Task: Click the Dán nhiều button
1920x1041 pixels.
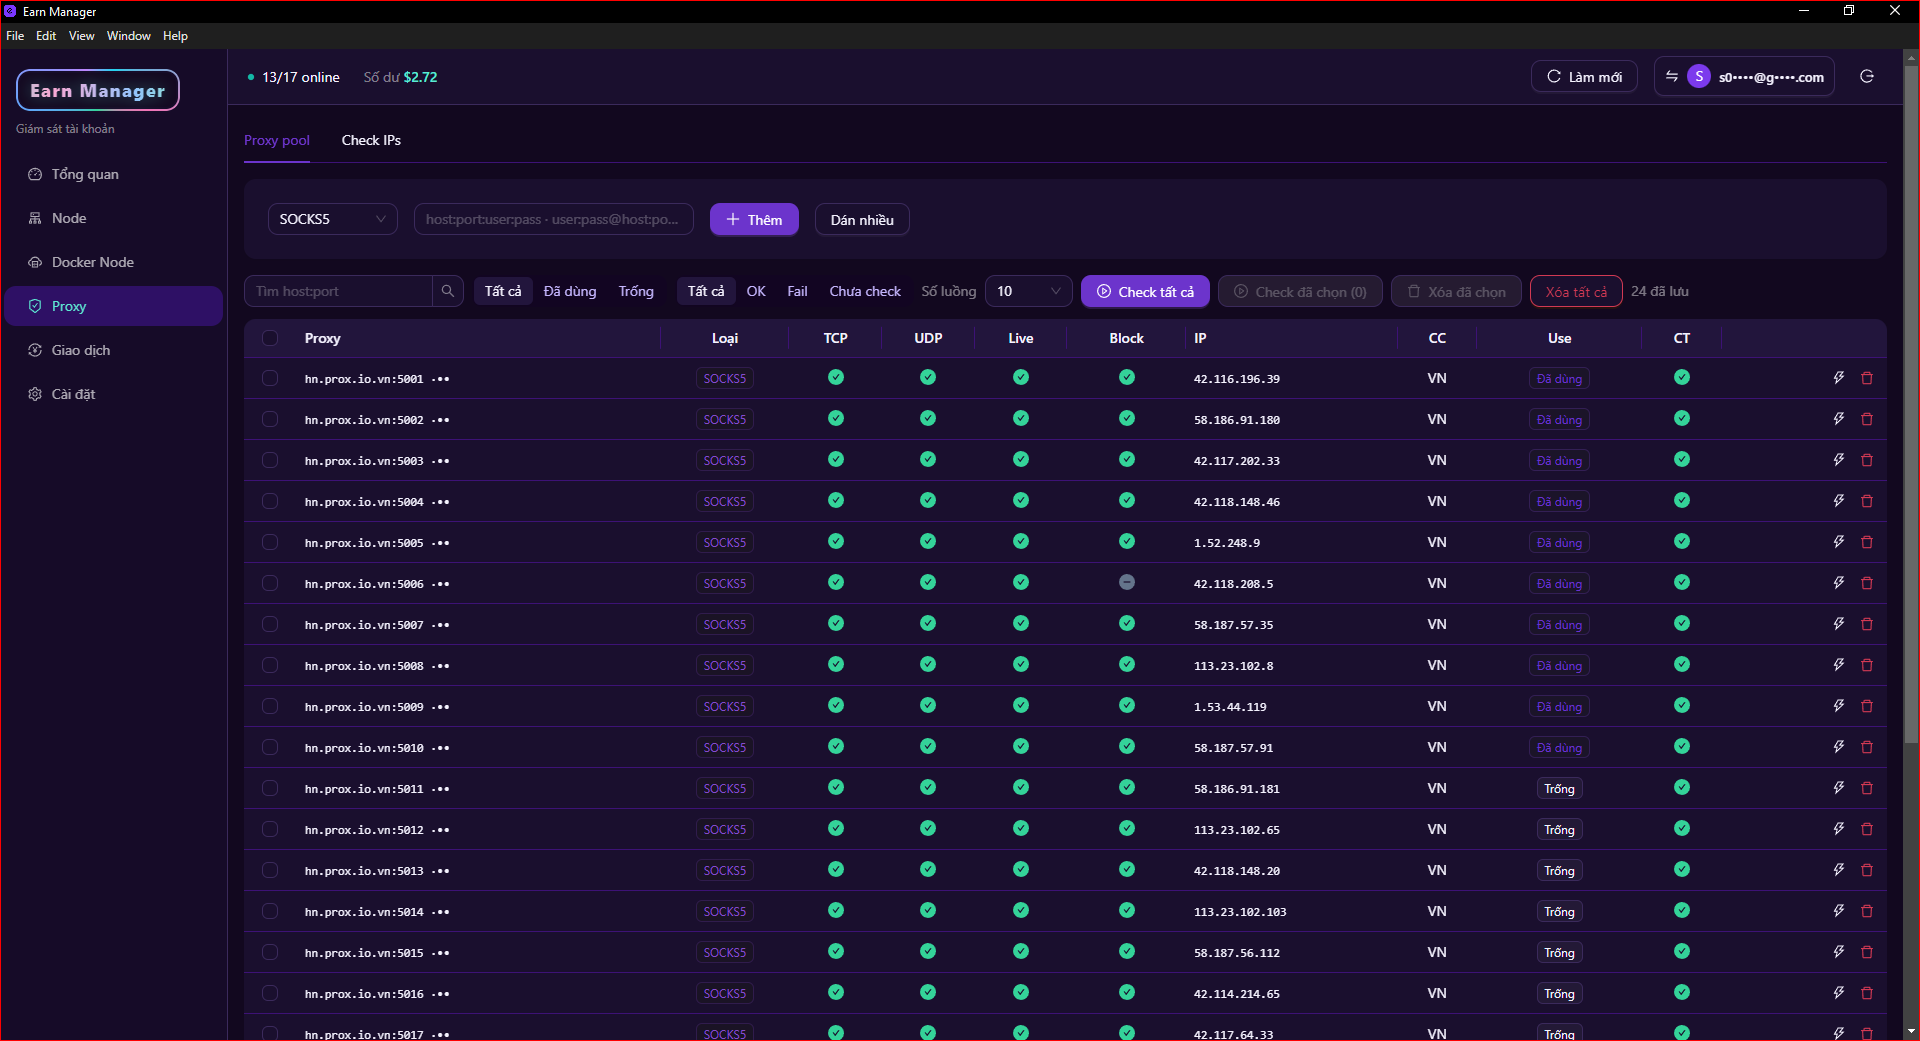Action: pyautogui.click(x=862, y=220)
